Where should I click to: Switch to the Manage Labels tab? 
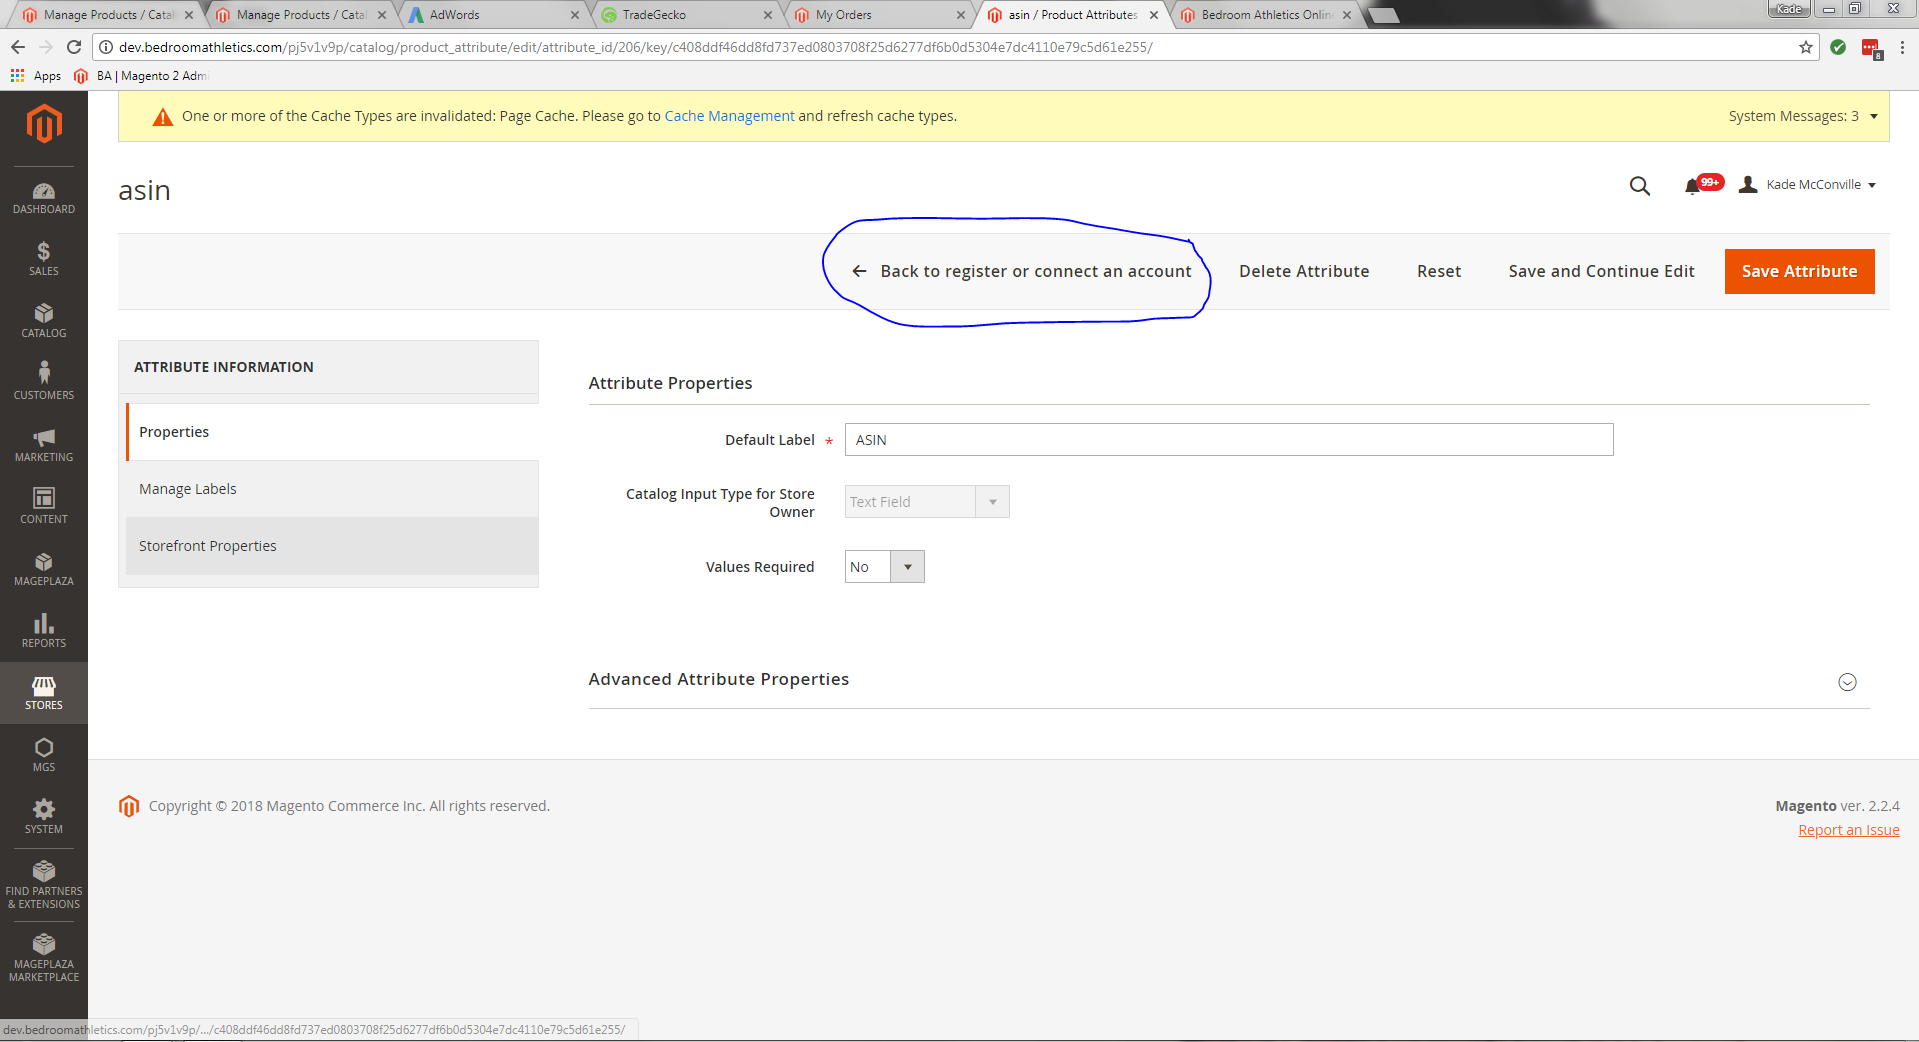(188, 489)
